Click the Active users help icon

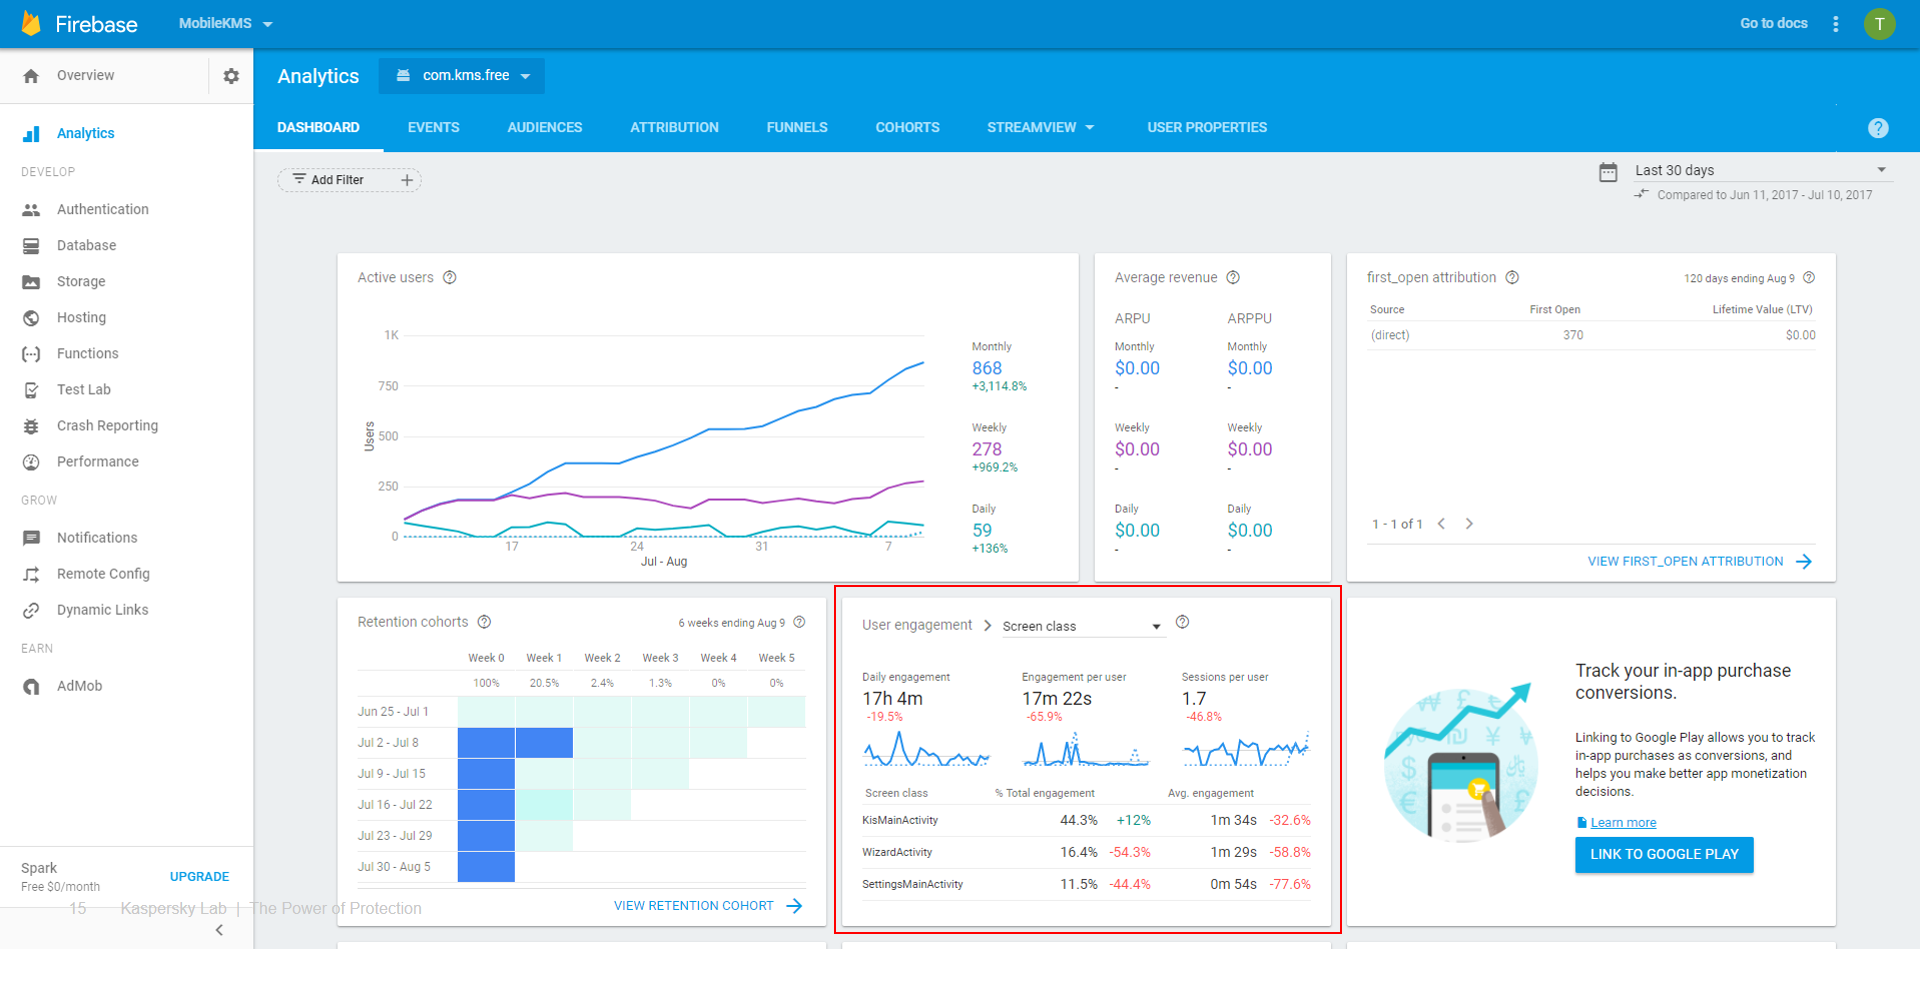point(450,277)
